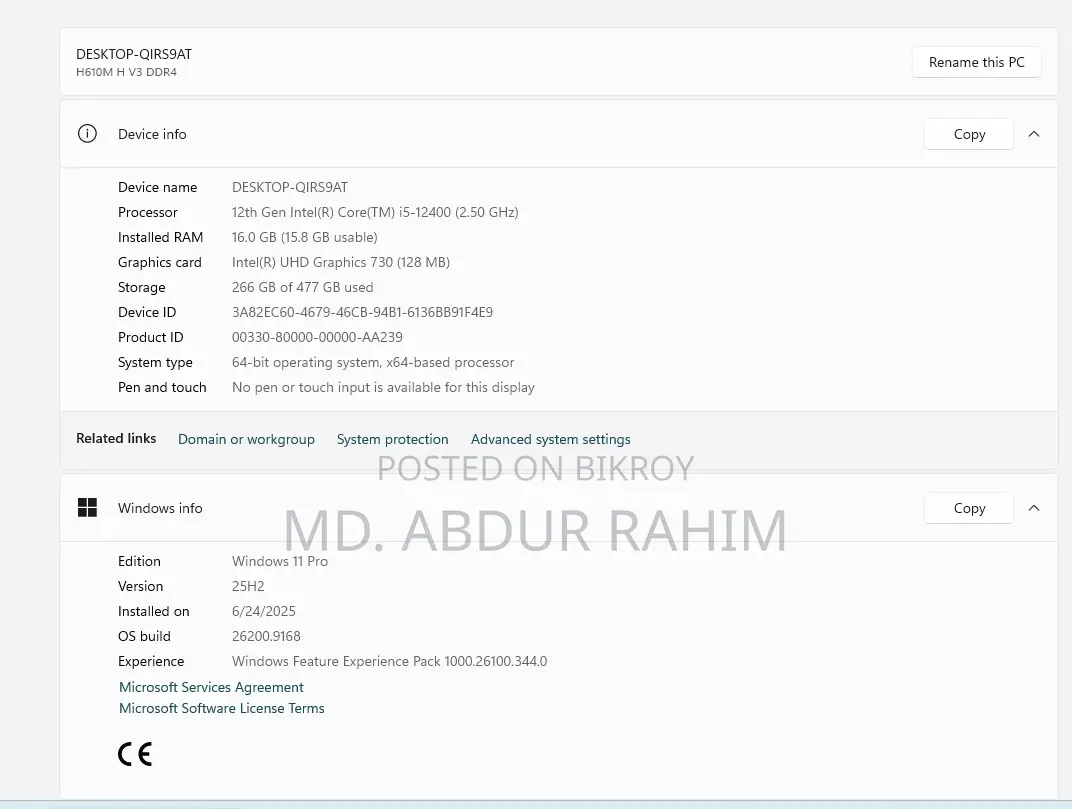
Task: Collapse the Device info section chevron
Action: [1034, 134]
